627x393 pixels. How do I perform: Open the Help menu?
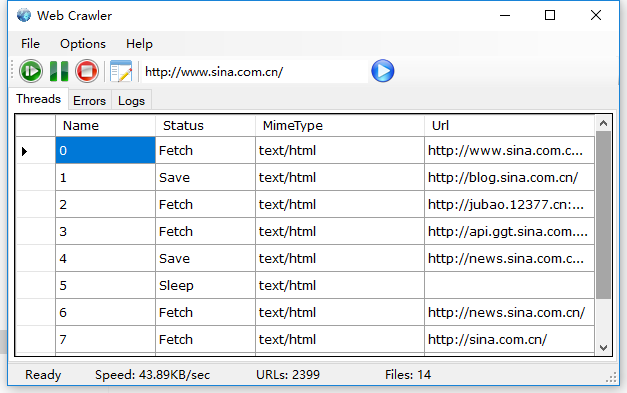[139, 44]
